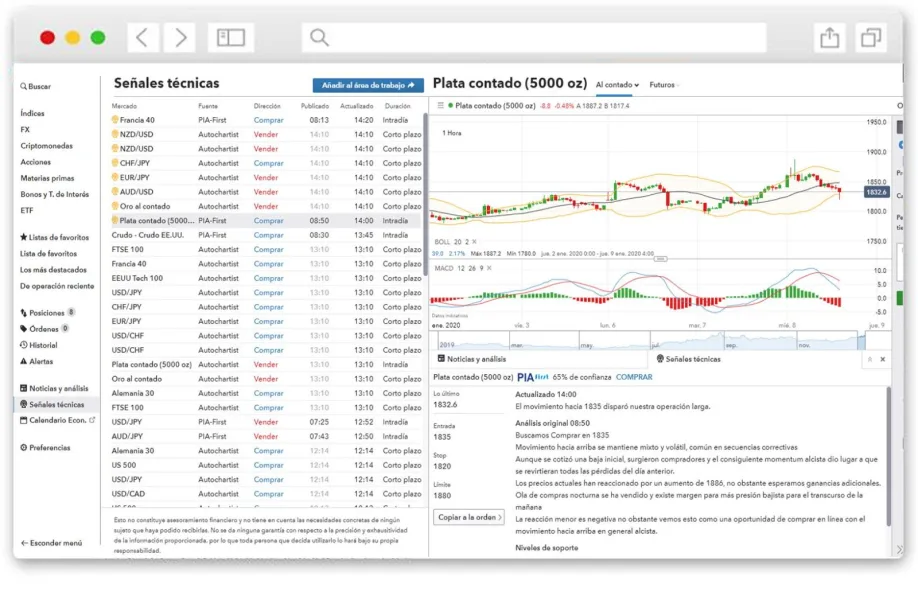Screen dimensions: 918x600
Task: Open Materias primas category
Action: pyautogui.click(x=47, y=178)
